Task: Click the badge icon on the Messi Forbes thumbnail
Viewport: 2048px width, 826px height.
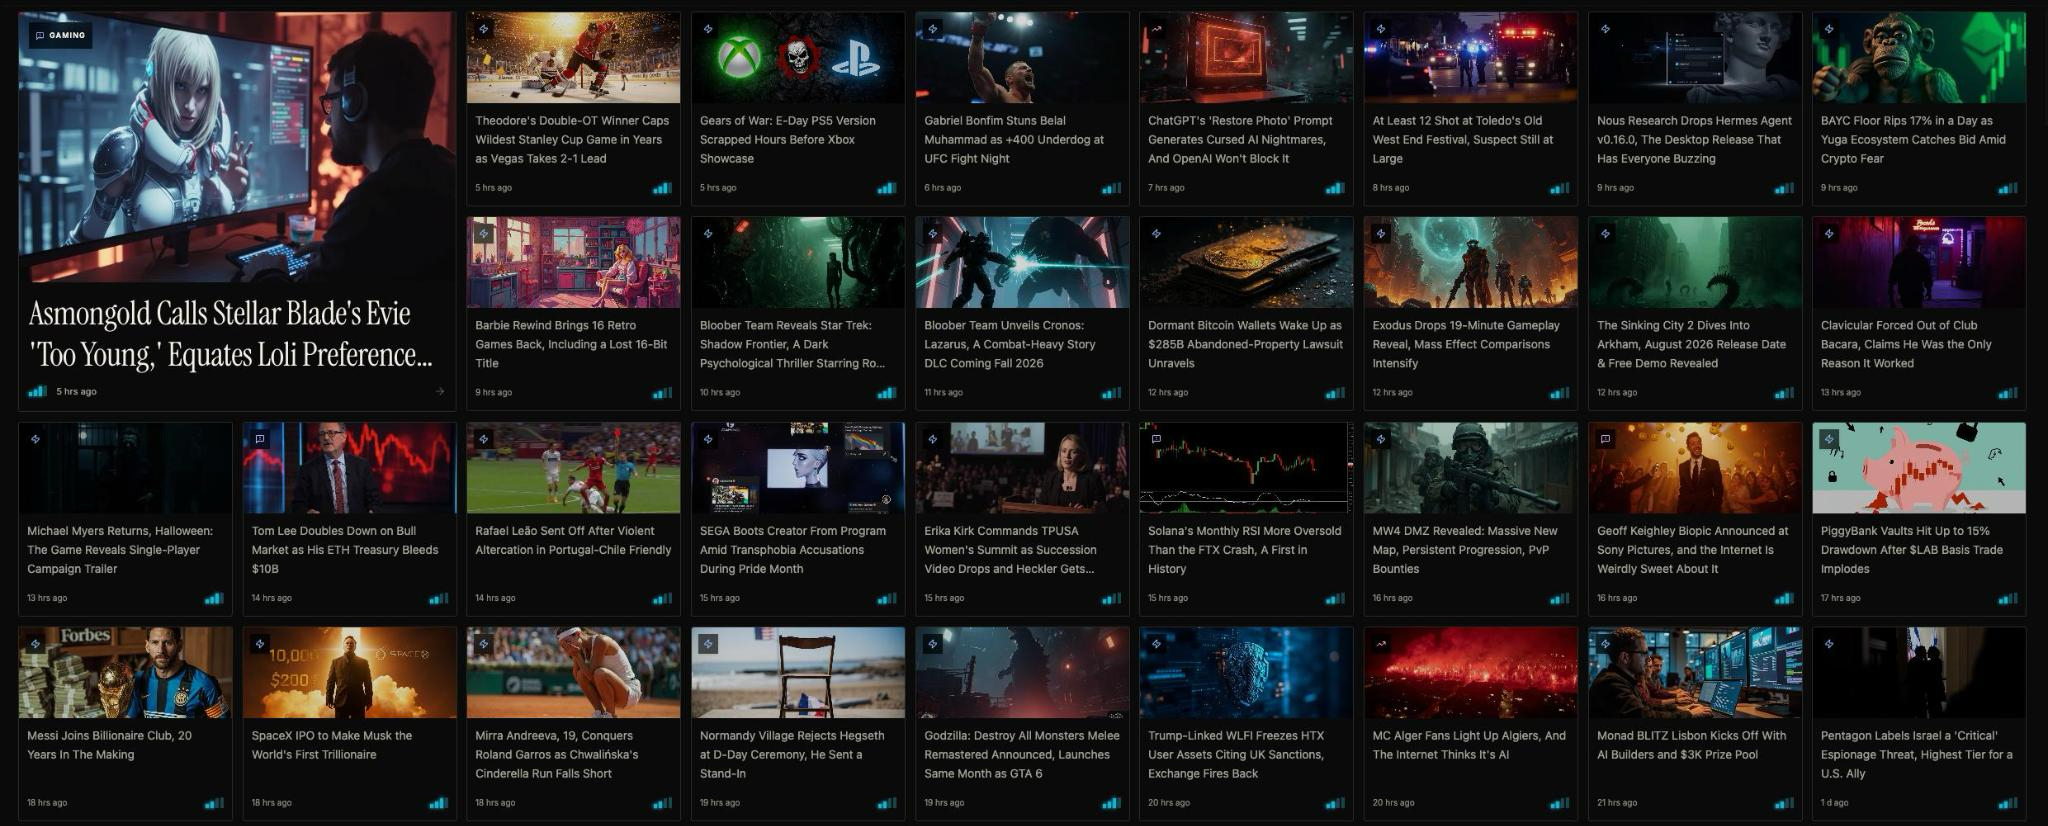Action: (36, 644)
